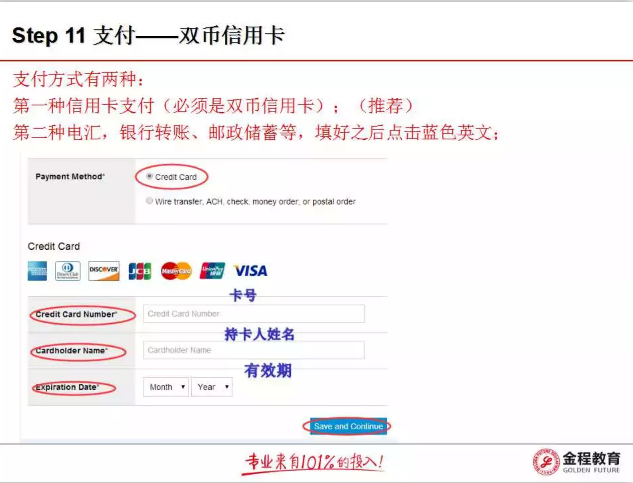Click the VISA card icon
This screenshot has height=483, width=633.
[x=251, y=271]
